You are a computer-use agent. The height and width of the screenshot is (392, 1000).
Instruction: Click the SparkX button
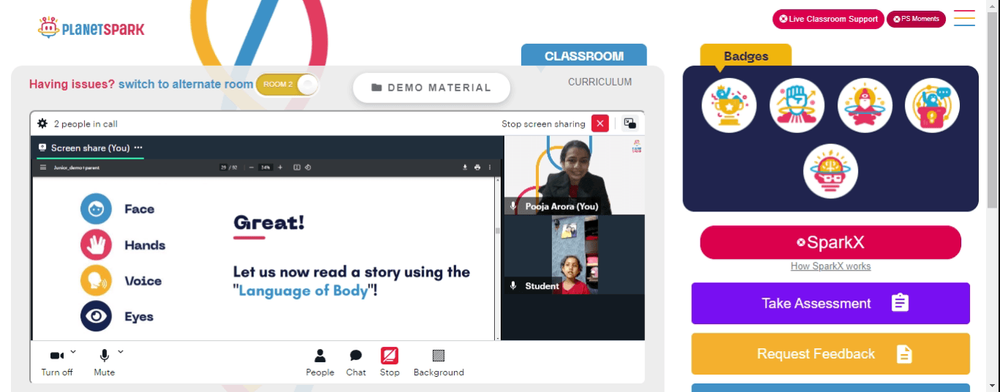click(830, 242)
